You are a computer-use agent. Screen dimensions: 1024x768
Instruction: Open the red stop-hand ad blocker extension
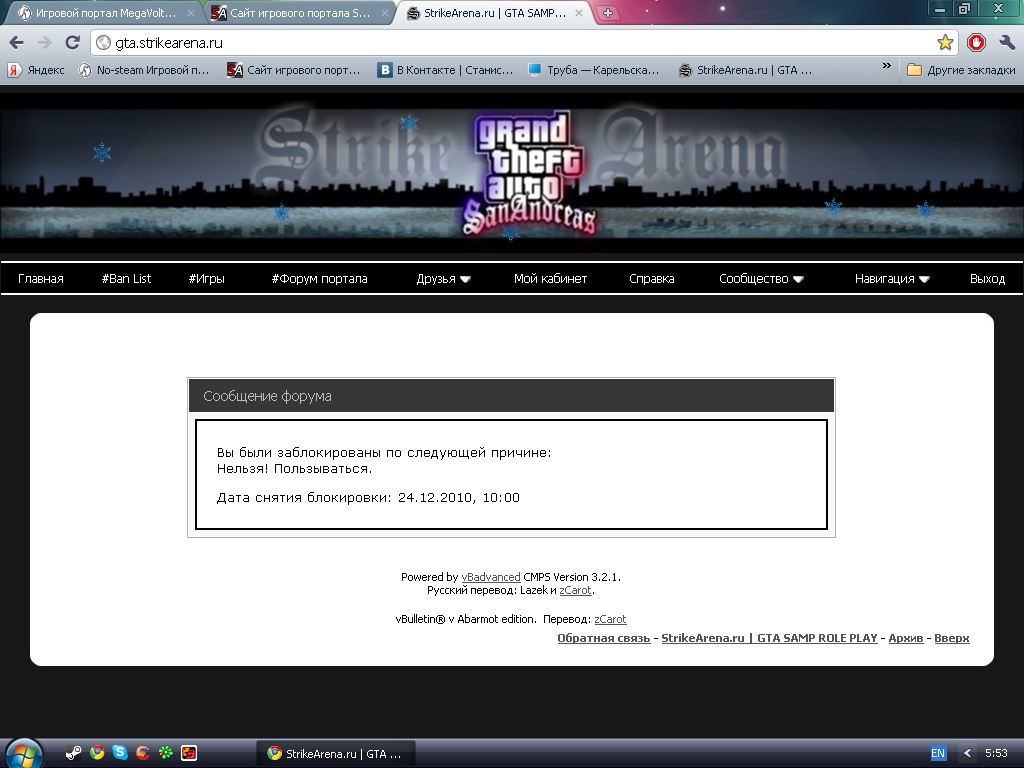pos(976,43)
